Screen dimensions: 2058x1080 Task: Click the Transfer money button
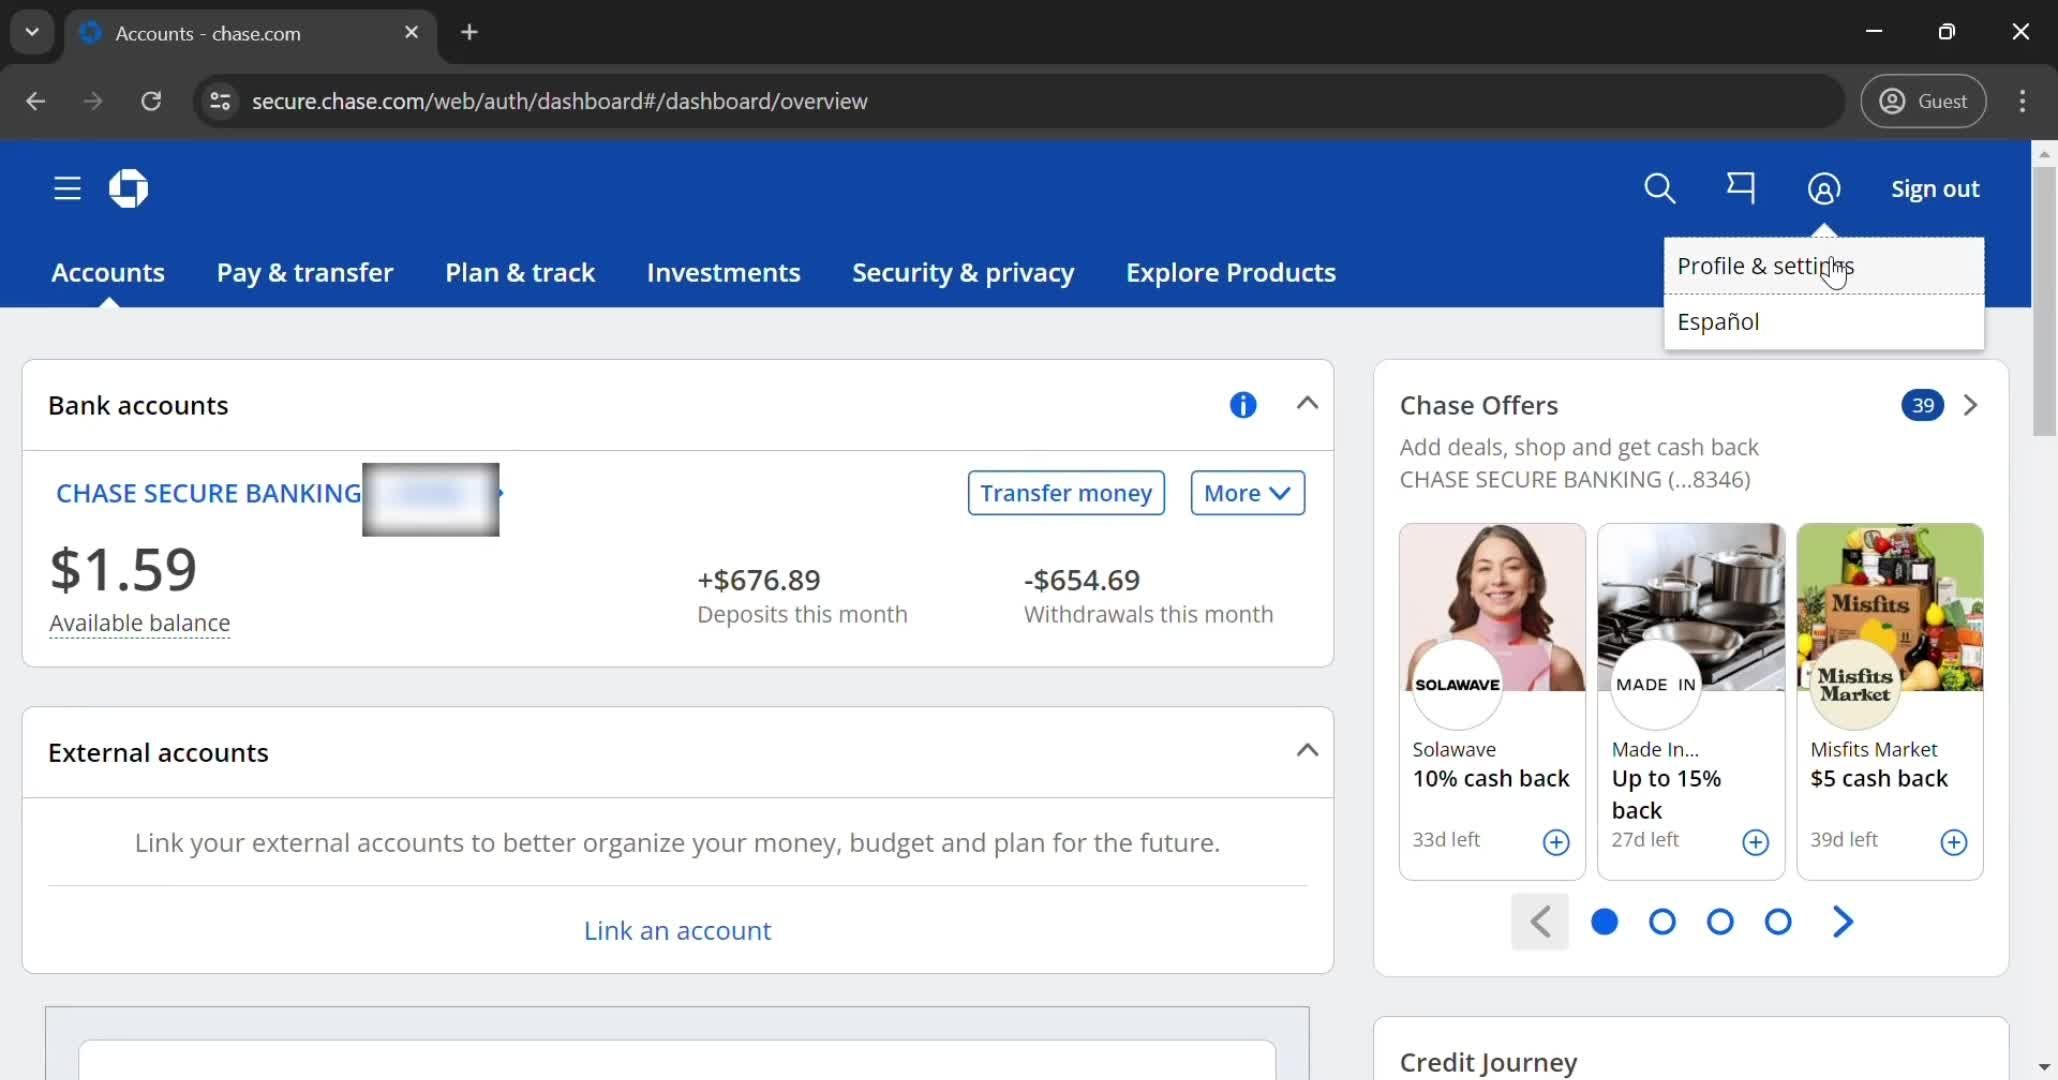tap(1066, 493)
